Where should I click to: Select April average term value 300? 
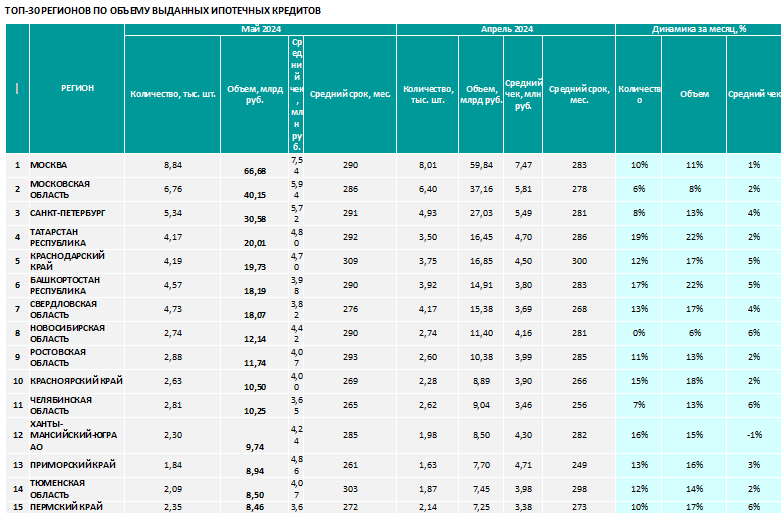click(x=579, y=261)
